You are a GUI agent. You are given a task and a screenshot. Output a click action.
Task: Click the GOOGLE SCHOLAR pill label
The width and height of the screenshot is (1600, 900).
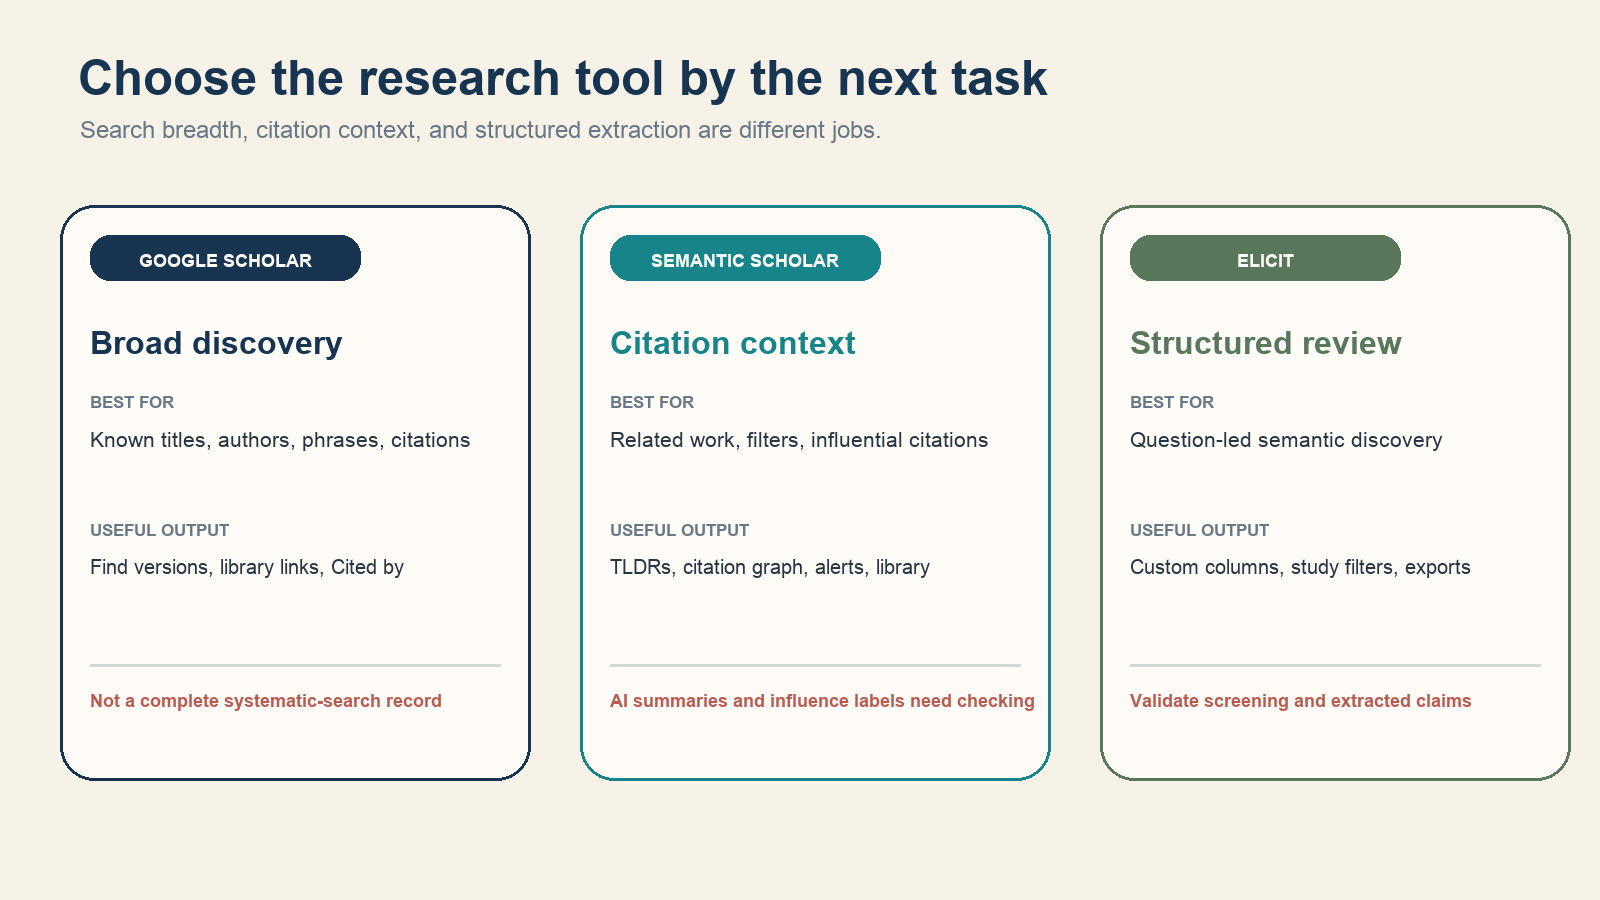pos(225,259)
